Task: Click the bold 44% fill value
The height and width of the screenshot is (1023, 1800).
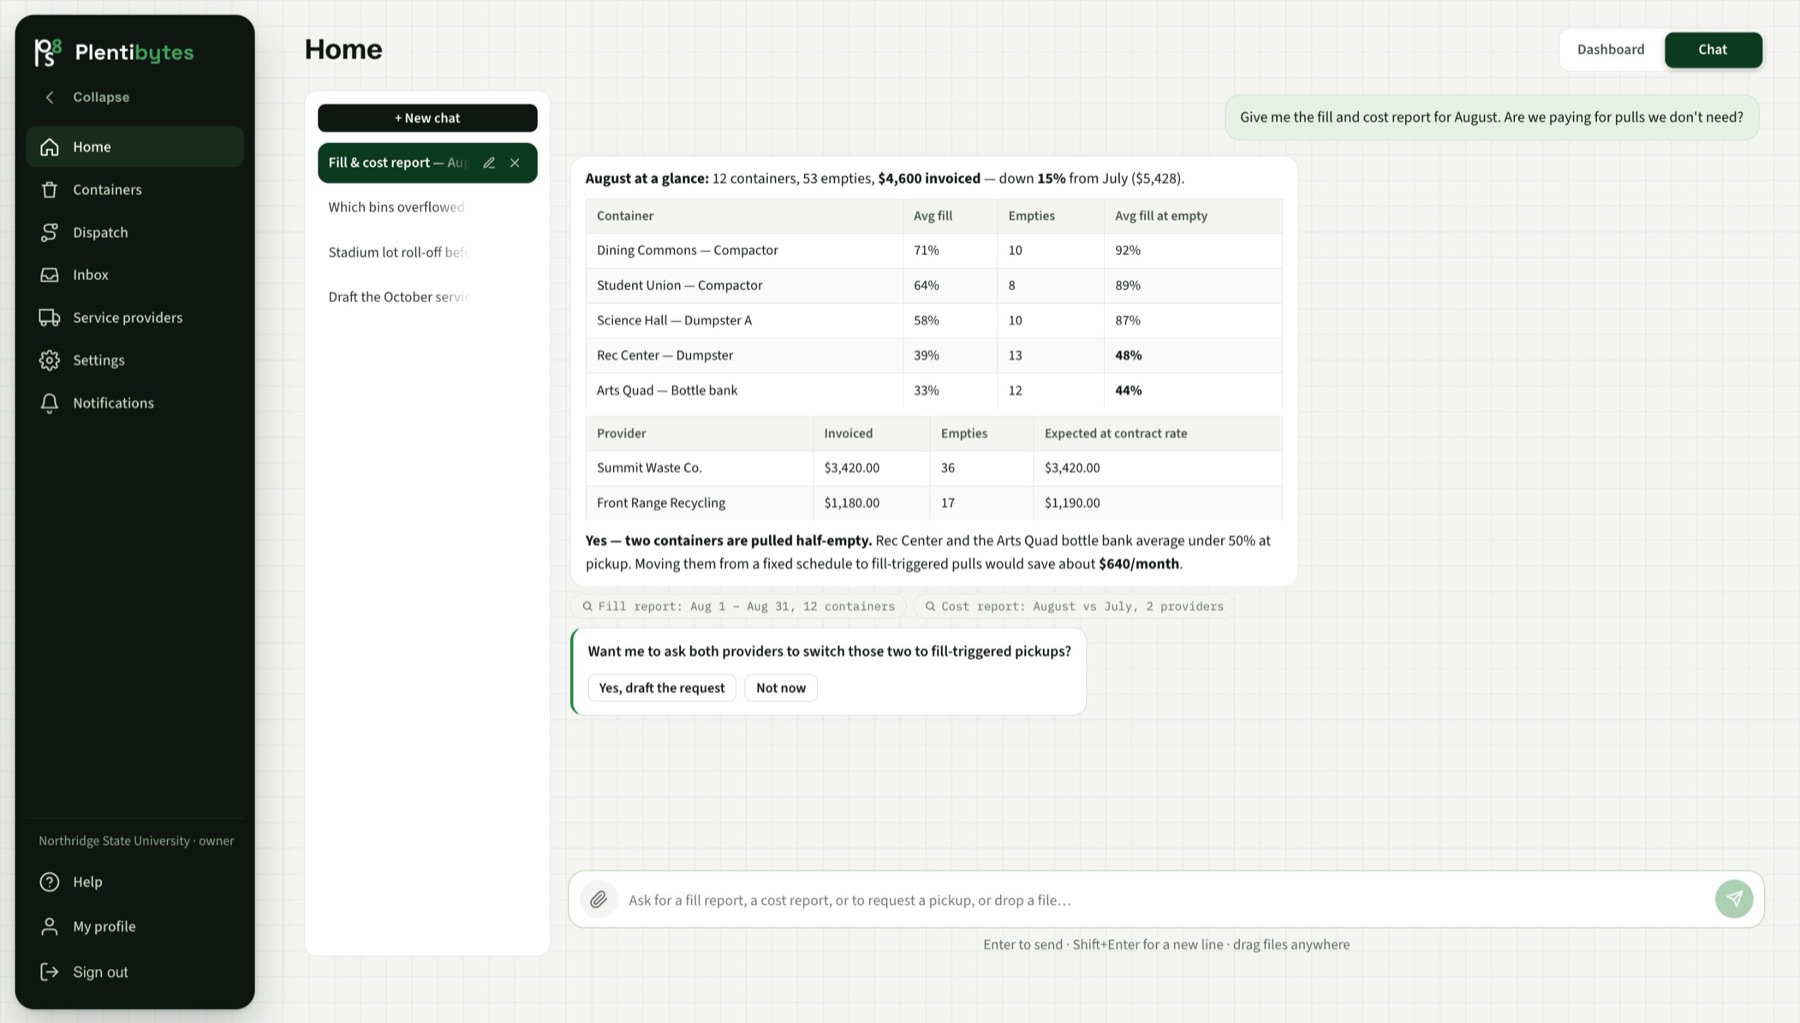Action: click(1128, 391)
